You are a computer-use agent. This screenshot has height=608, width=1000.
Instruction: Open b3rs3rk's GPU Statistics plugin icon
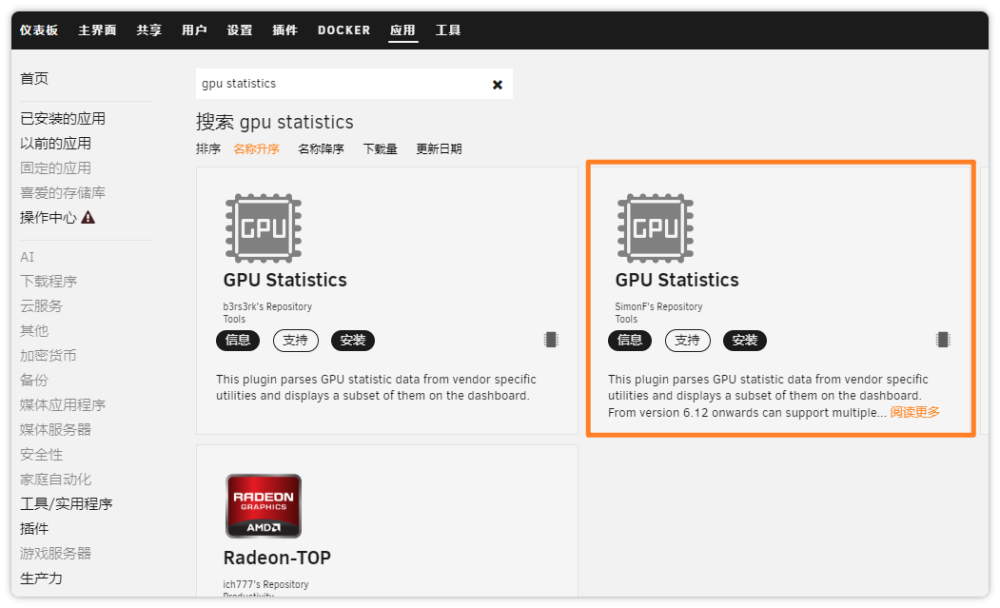pos(263,228)
